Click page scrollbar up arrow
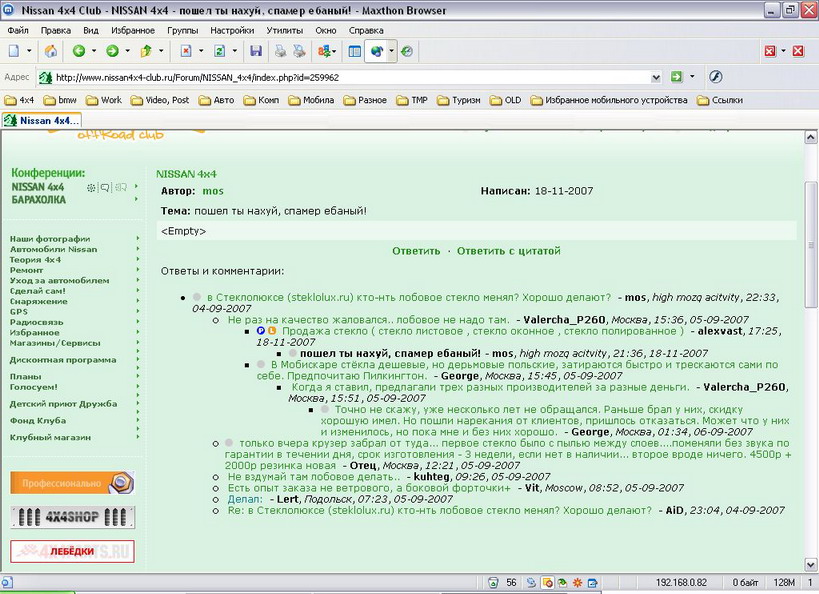The height and width of the screenshot is (594, 819). click(811, 137)
